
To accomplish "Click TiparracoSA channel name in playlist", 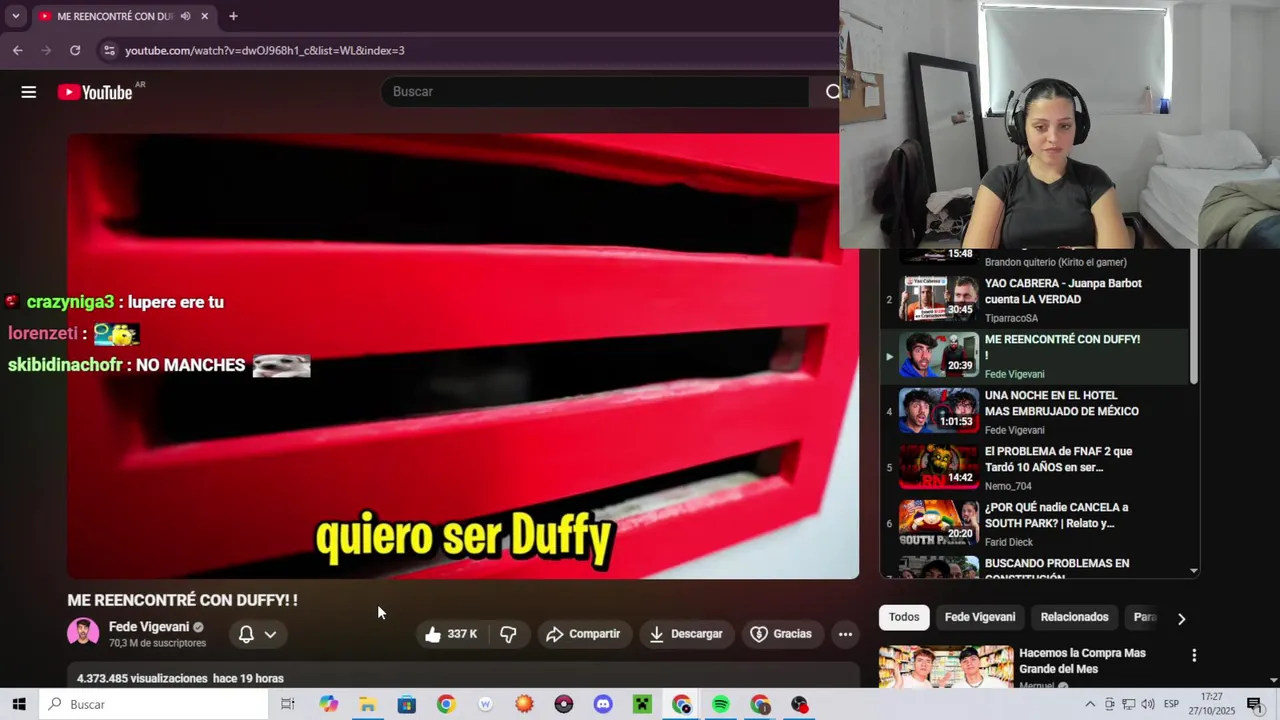I will point(1011,318).
